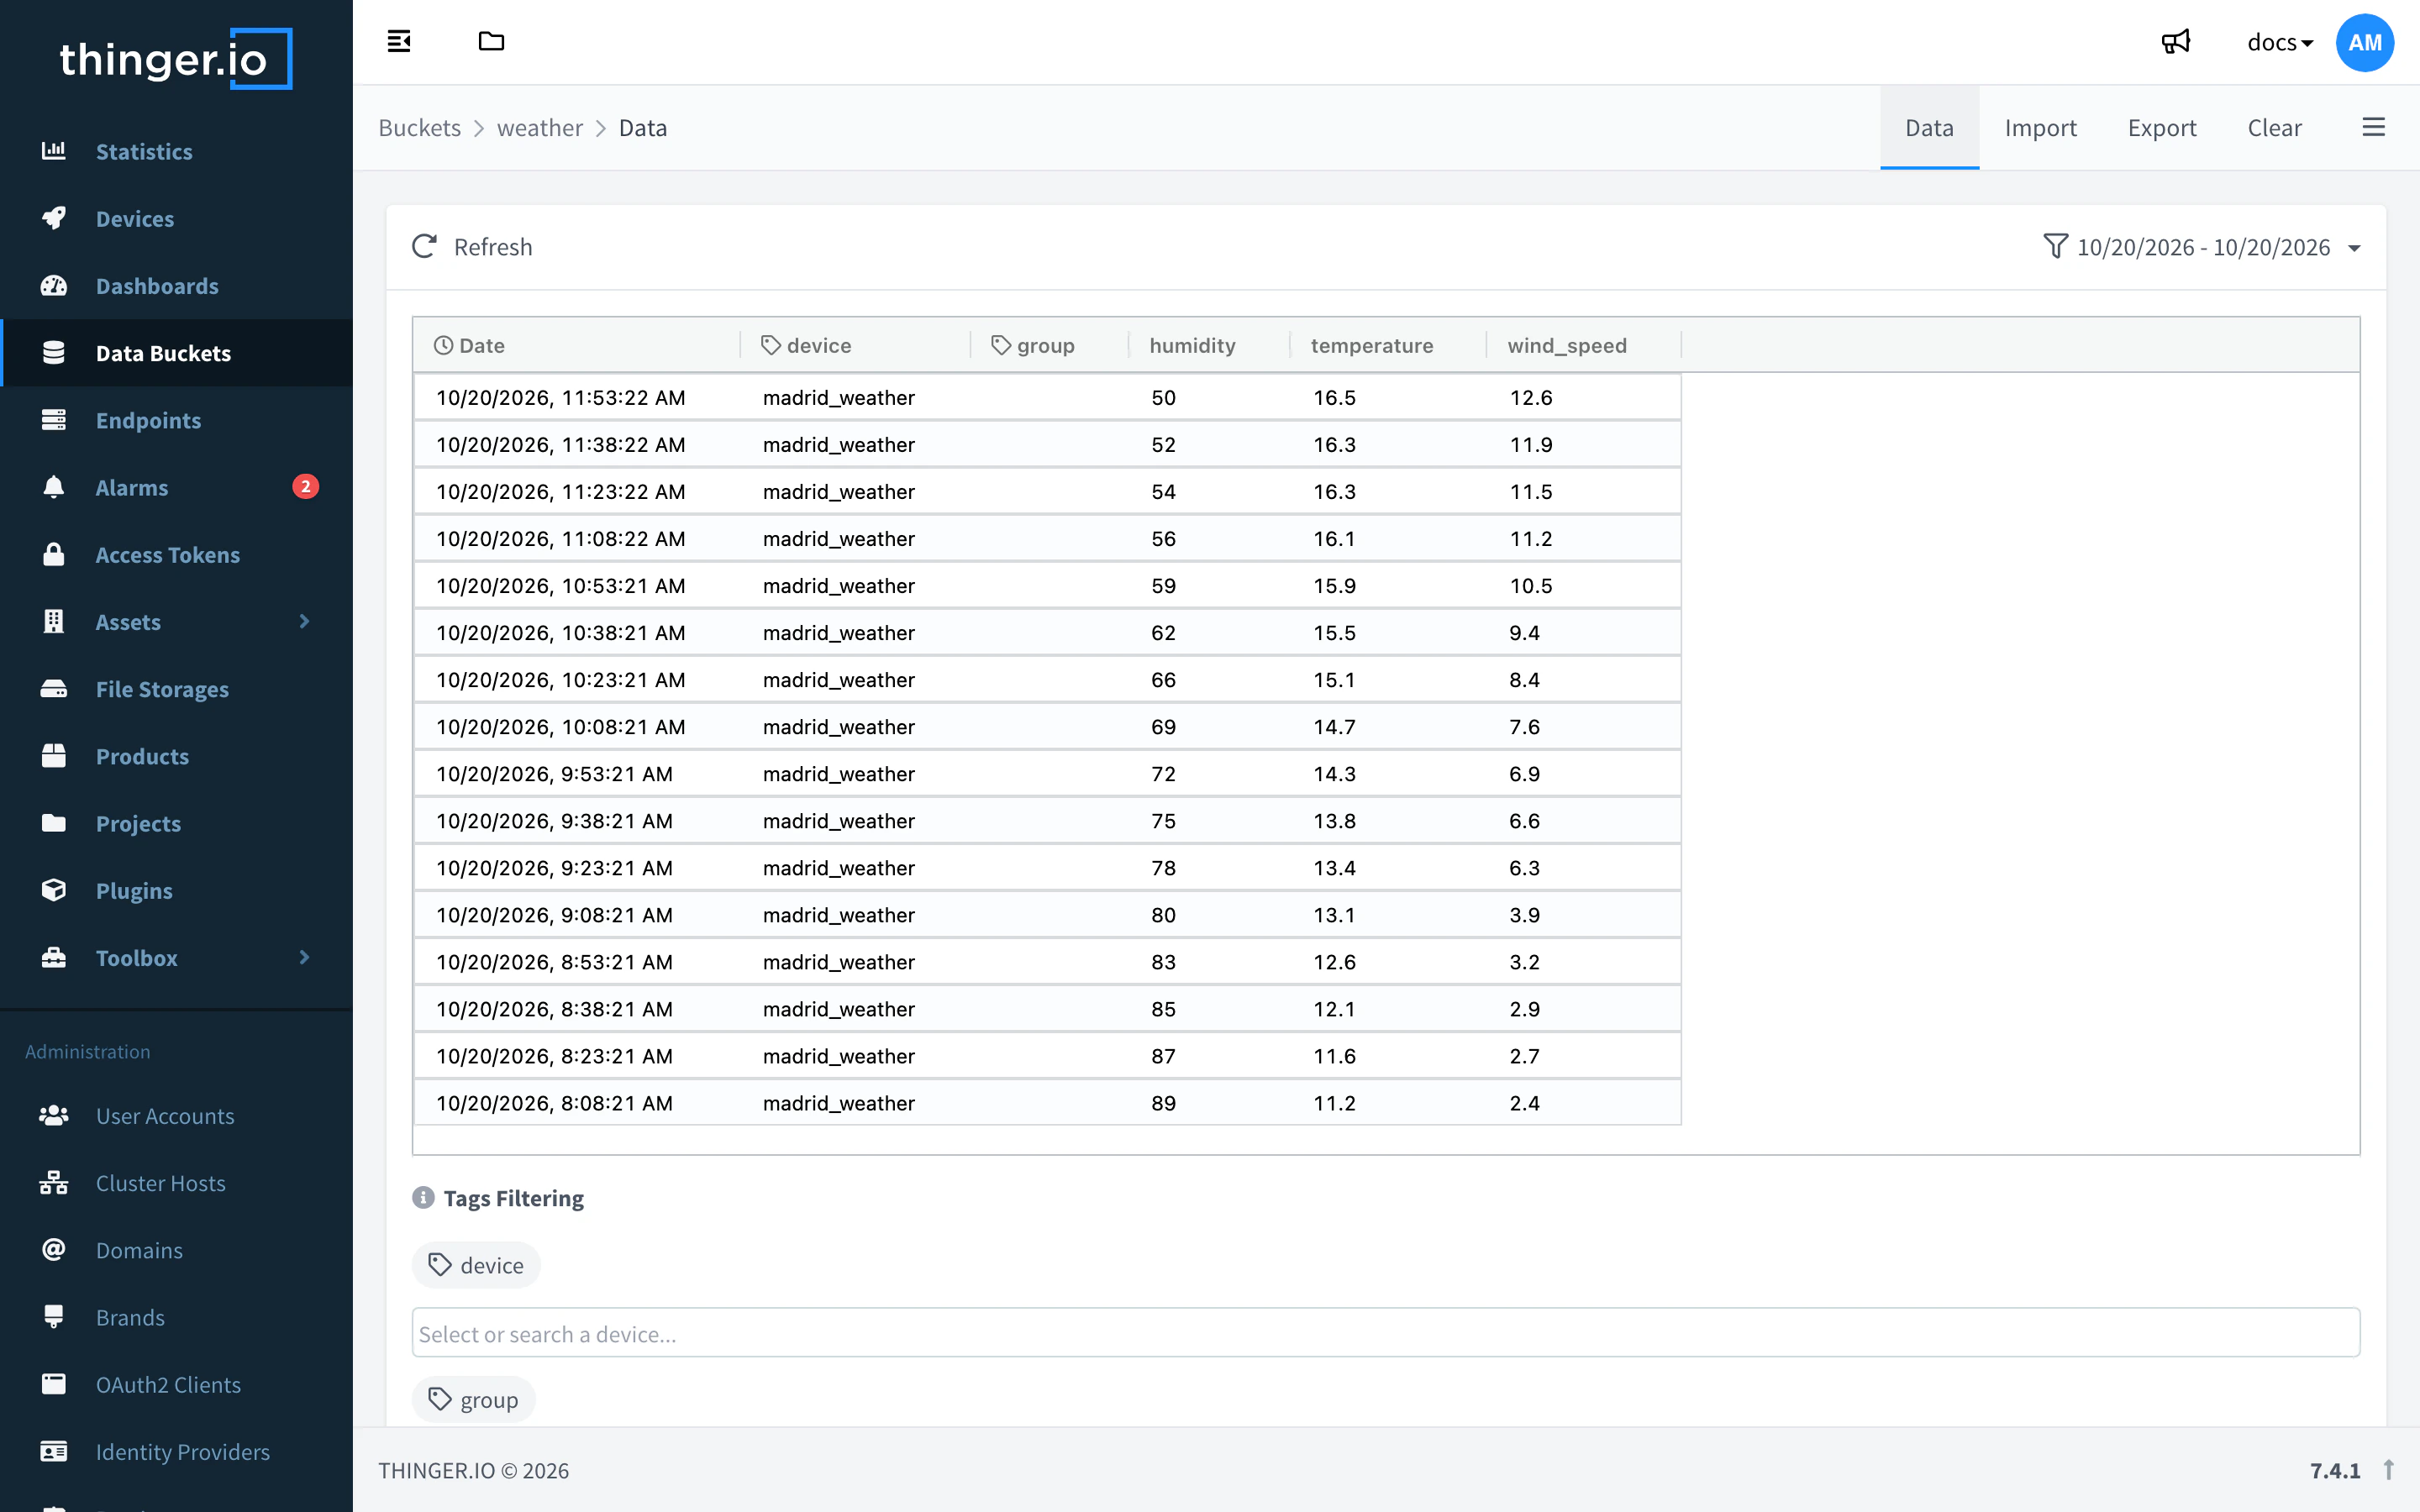Switch to the Import tab

2040,127
